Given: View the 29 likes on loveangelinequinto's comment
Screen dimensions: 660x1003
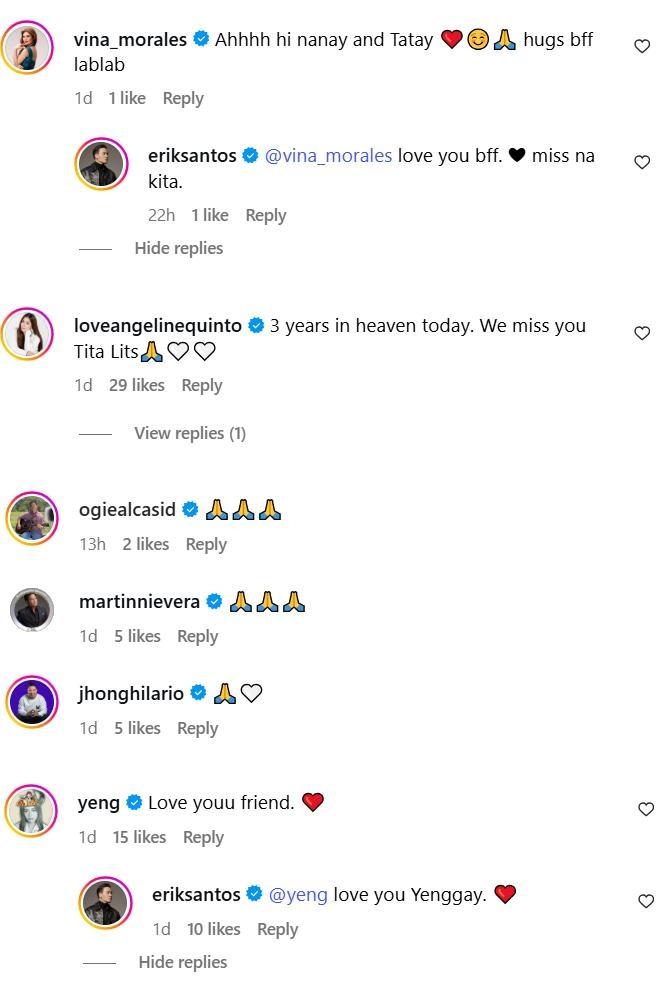Looking at the screenshot, I should (x=136, y=385).
